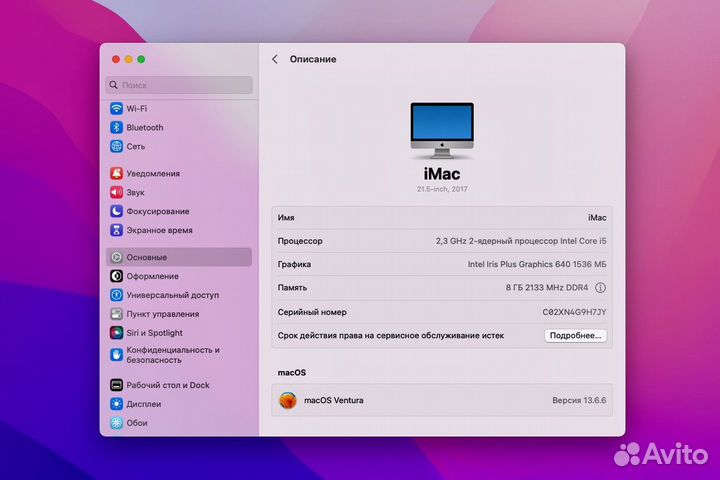This screenshot has height=480, width=720.
Task: Click the Подробнее… button
Action: [x=575, y=336]
